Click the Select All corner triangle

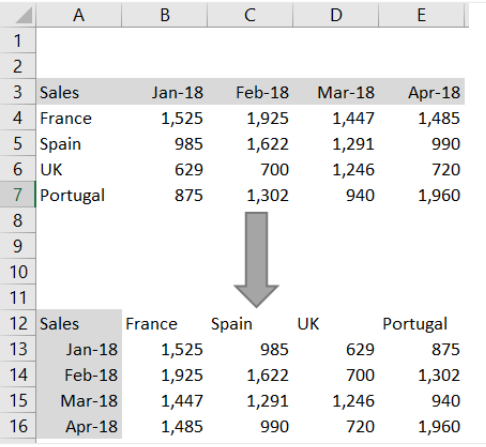tap(24, 15)
